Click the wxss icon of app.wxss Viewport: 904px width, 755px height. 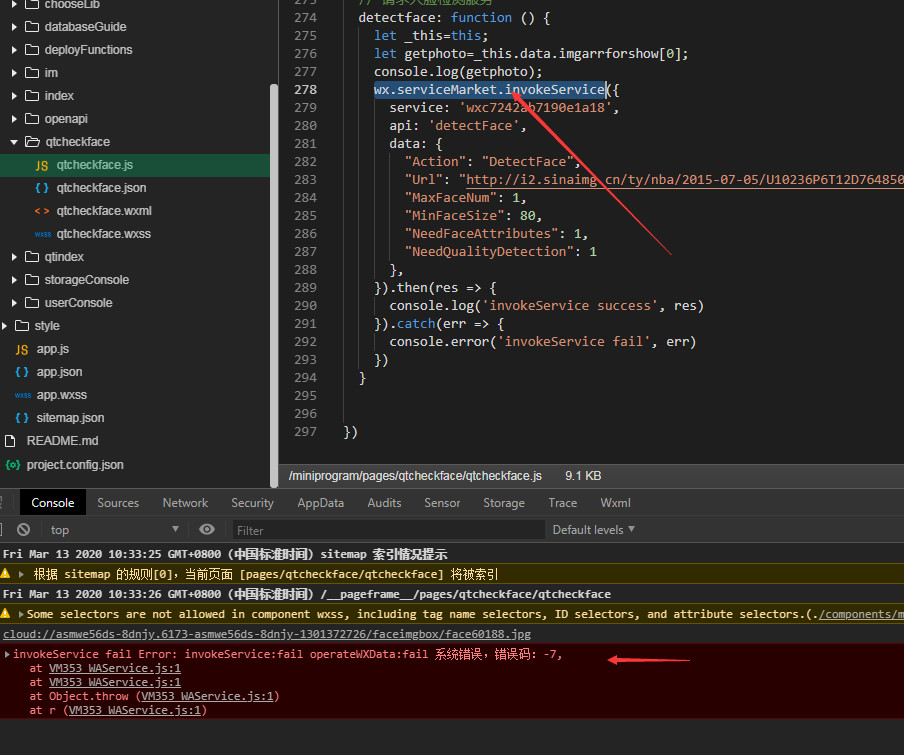click(23, 395)
